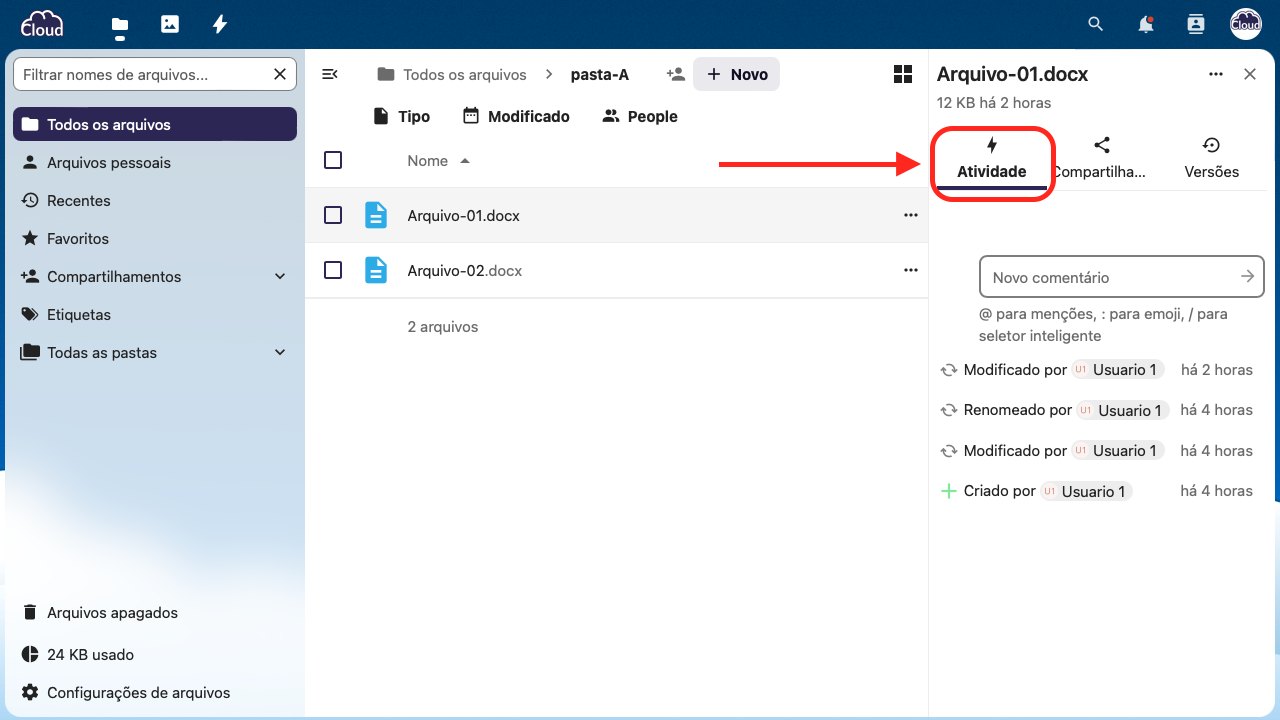The width and height of the screenshot is (1280, 720).
Task: Open the Tipo filter dropdown
Action: [401, 116]
